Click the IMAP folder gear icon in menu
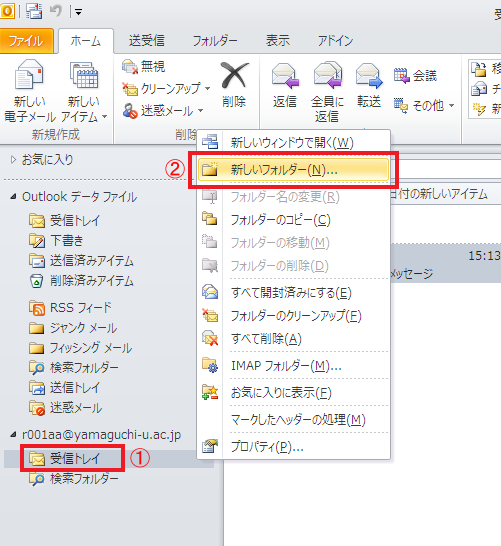Viewport: 501px width, 546px height. (x=210, y=365)
